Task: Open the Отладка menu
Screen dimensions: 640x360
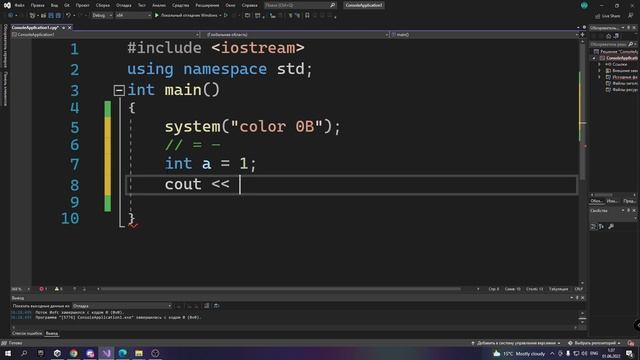Action: pos(123,5)
